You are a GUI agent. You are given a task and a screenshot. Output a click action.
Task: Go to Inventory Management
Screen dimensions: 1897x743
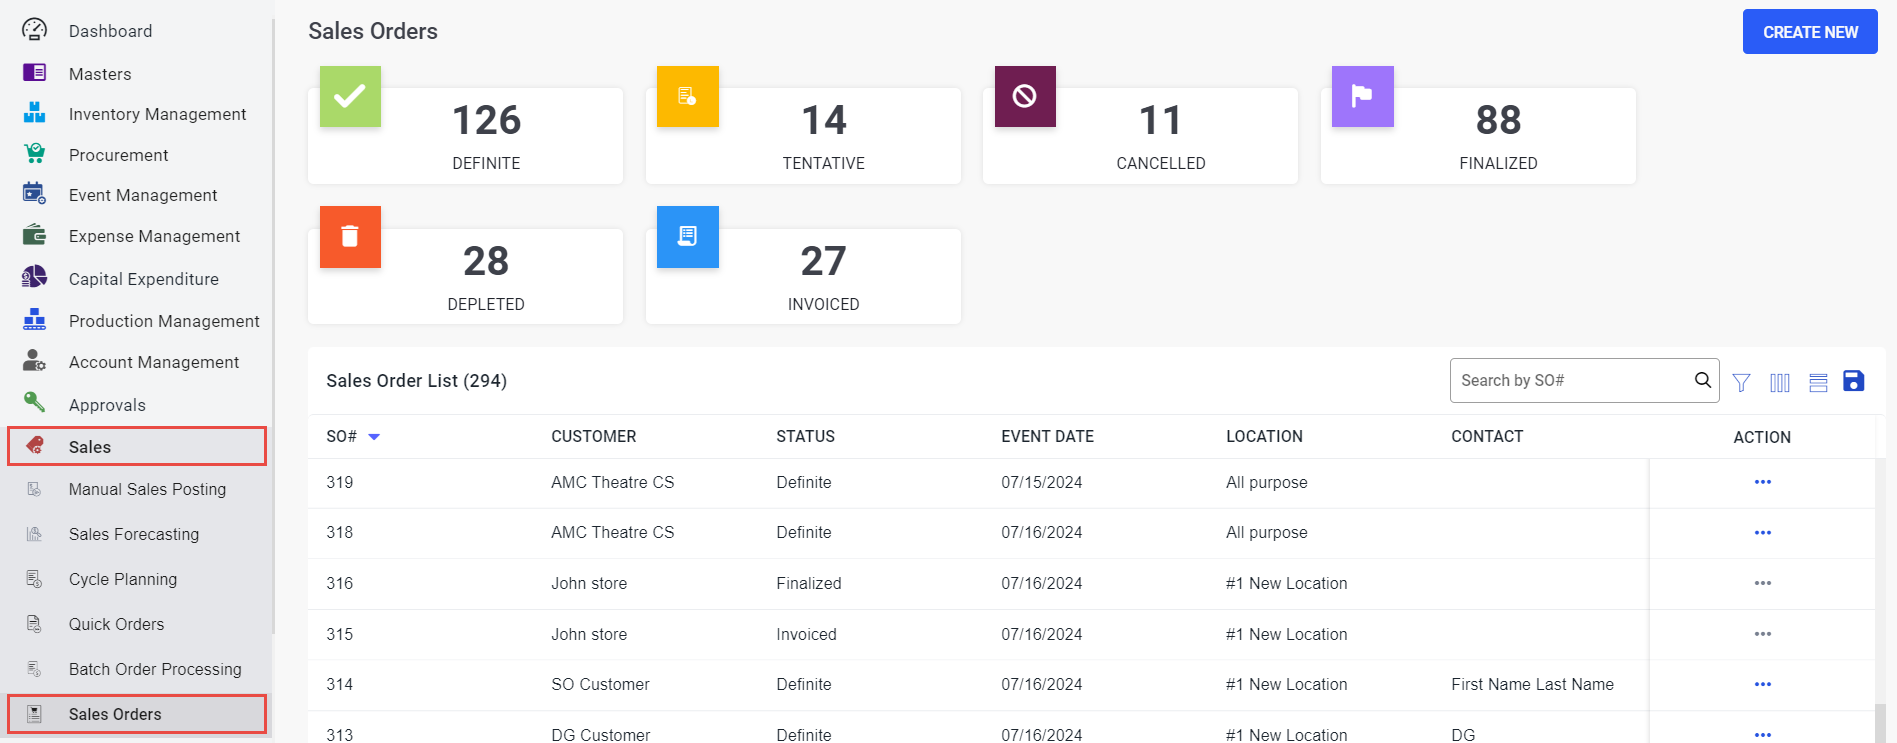tap(157, 114)
